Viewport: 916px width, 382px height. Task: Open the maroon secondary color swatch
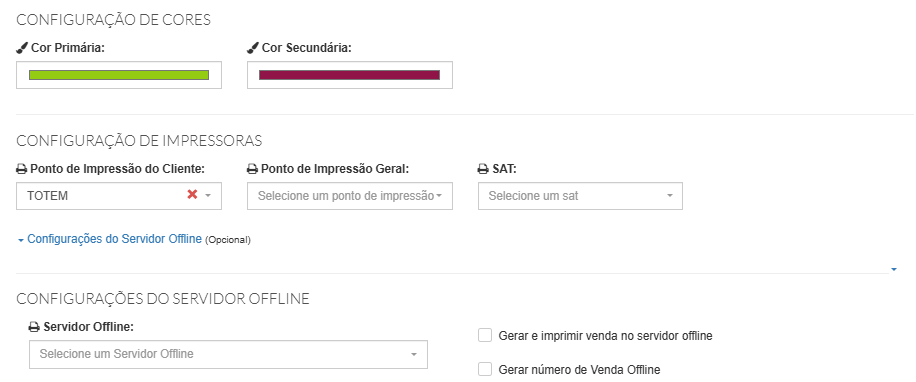pyautogui.click(x=349, y=75)
